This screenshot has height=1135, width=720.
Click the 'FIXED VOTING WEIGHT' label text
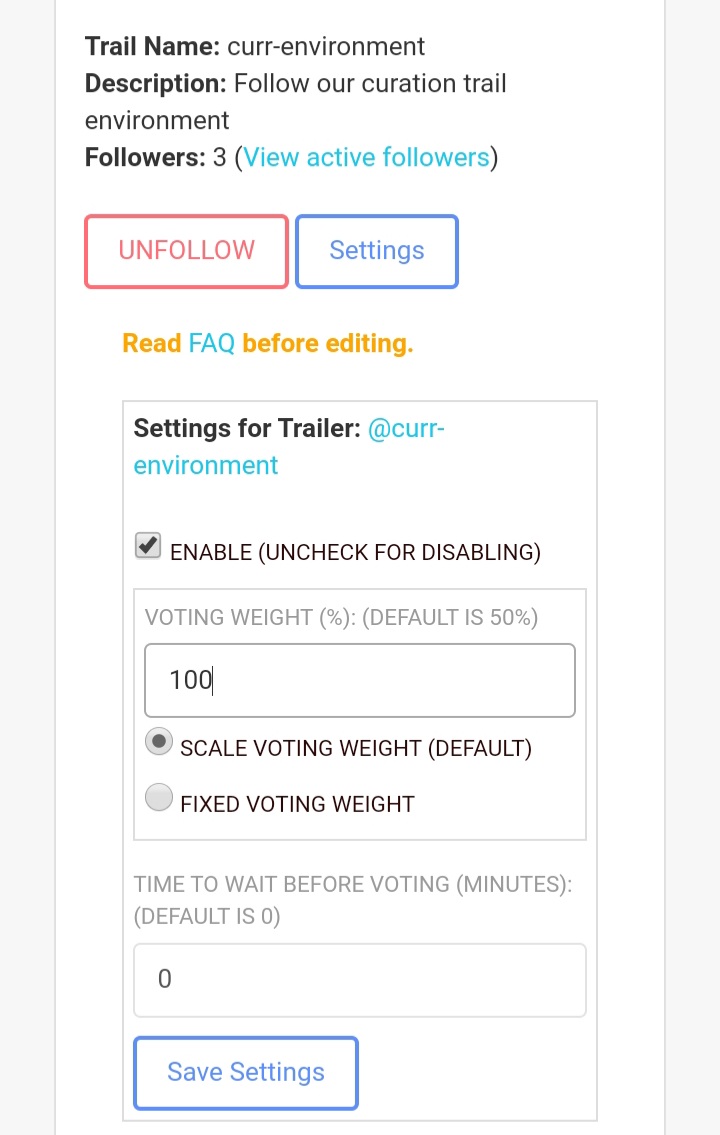pyautogui.click(x=297, y=803)
